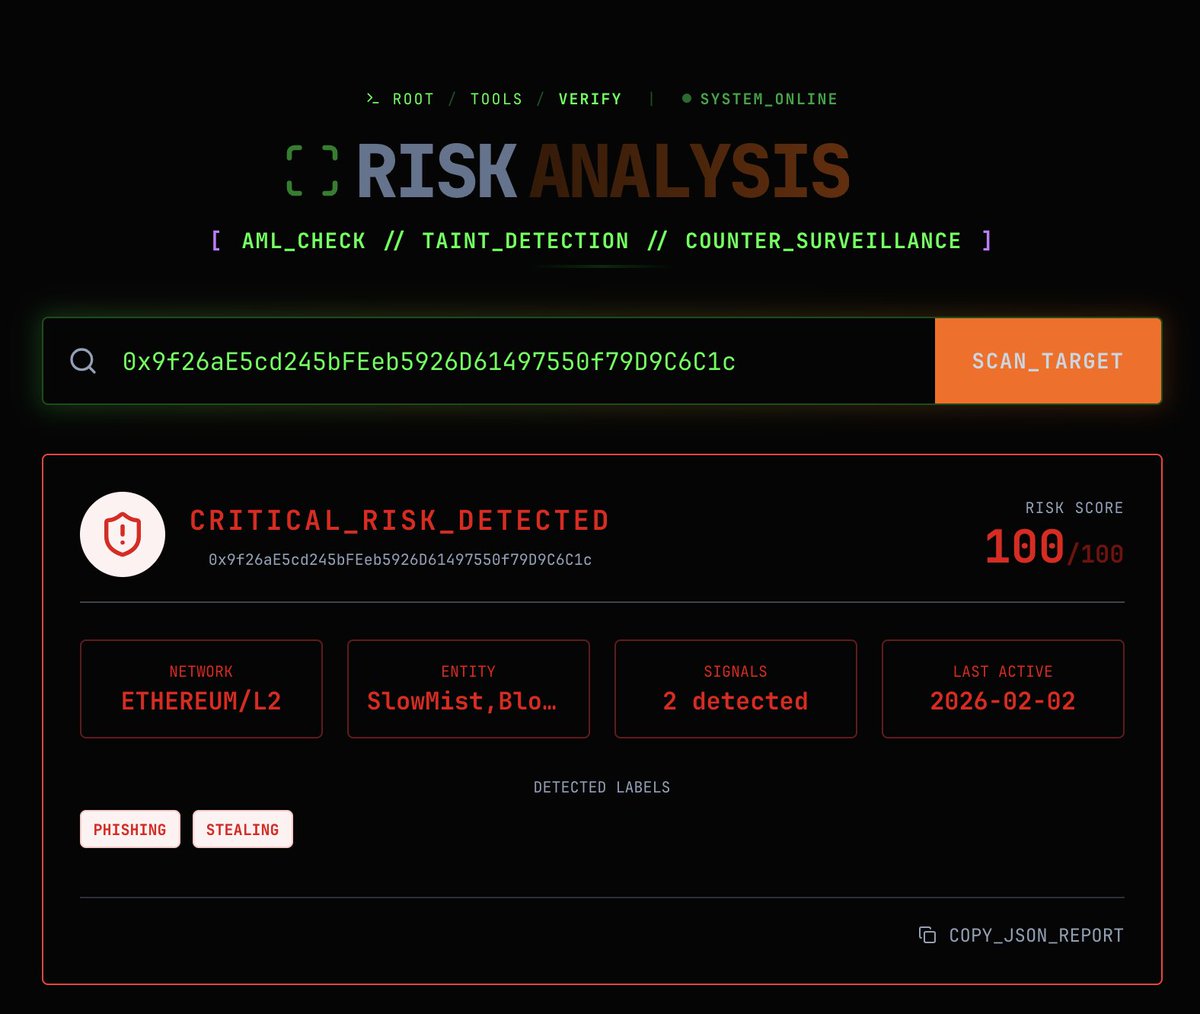Screen dimensions: 1200x1014
Task: Open the ENTITY SlowMist card
Action: point(468,689)
